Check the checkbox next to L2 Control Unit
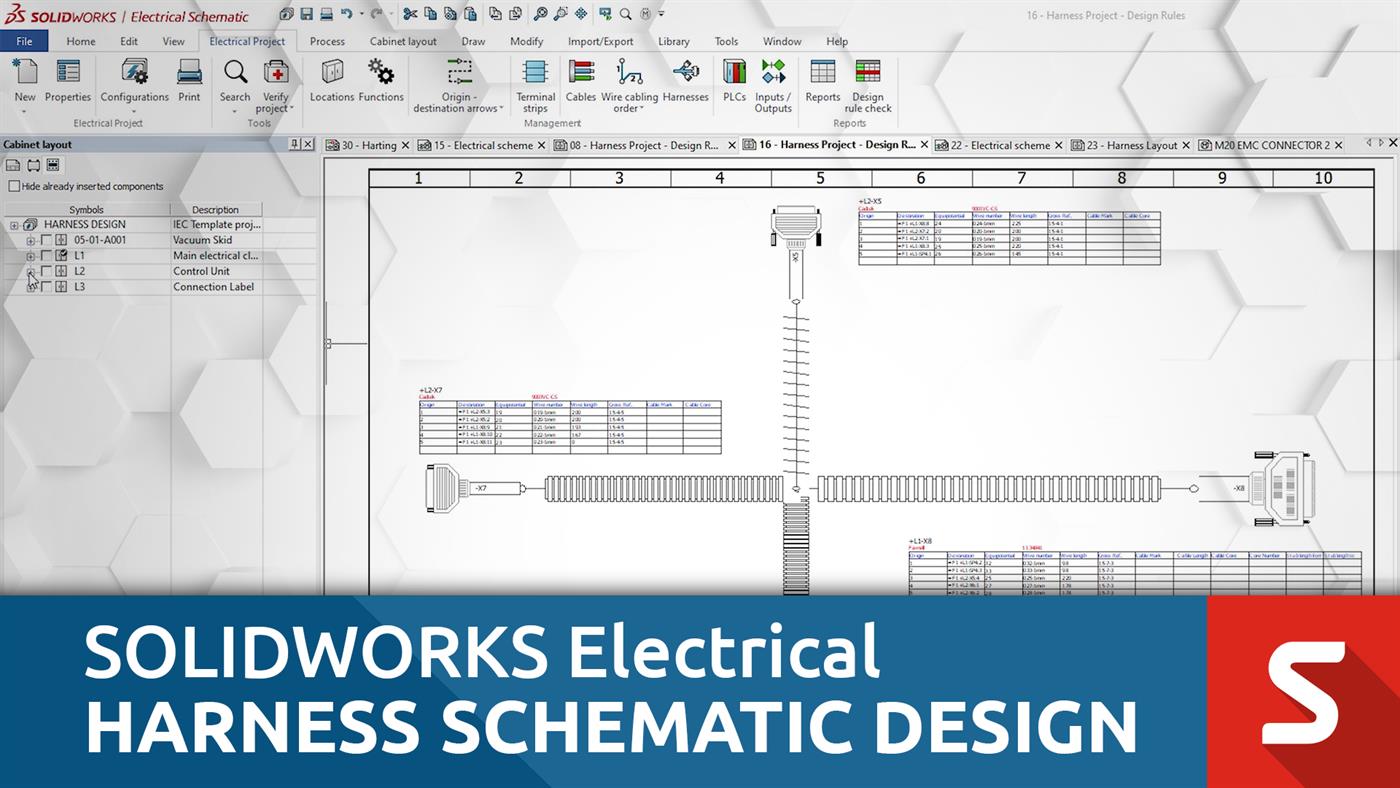The width and height of the screenshot is (1400, 788). click(x=47, y=271)
